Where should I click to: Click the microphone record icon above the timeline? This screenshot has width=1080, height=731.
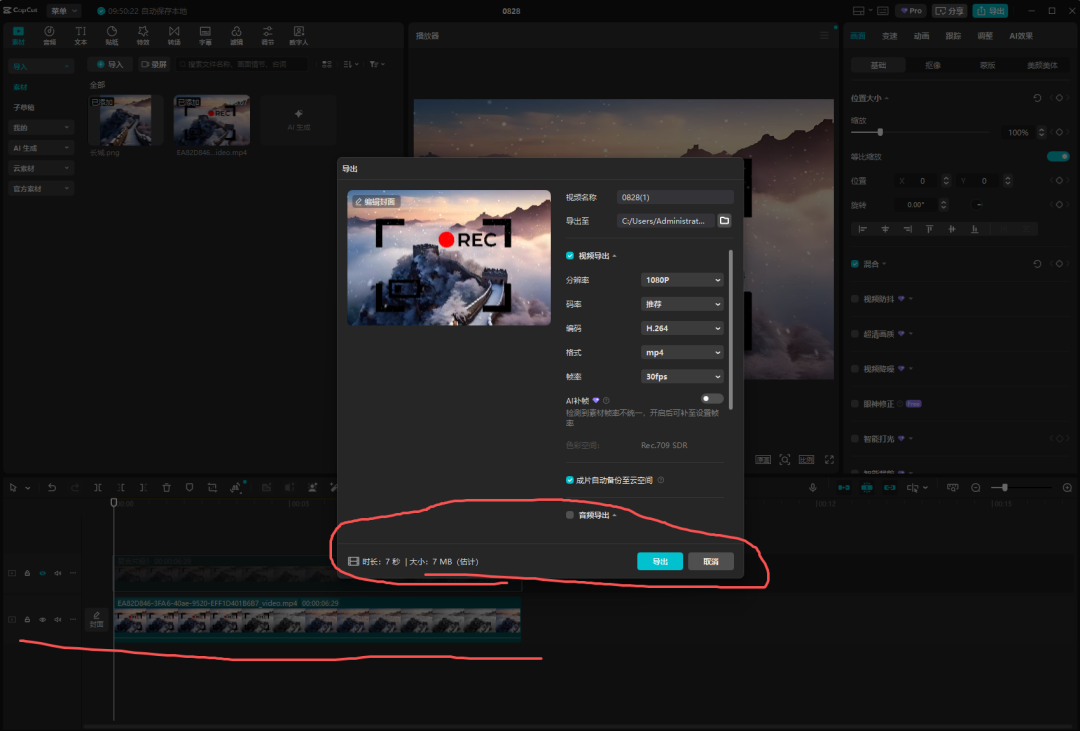[812, 487]
